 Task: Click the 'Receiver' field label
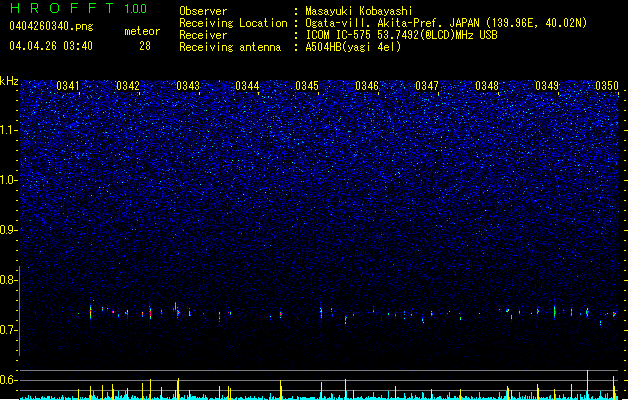point(203,35)
